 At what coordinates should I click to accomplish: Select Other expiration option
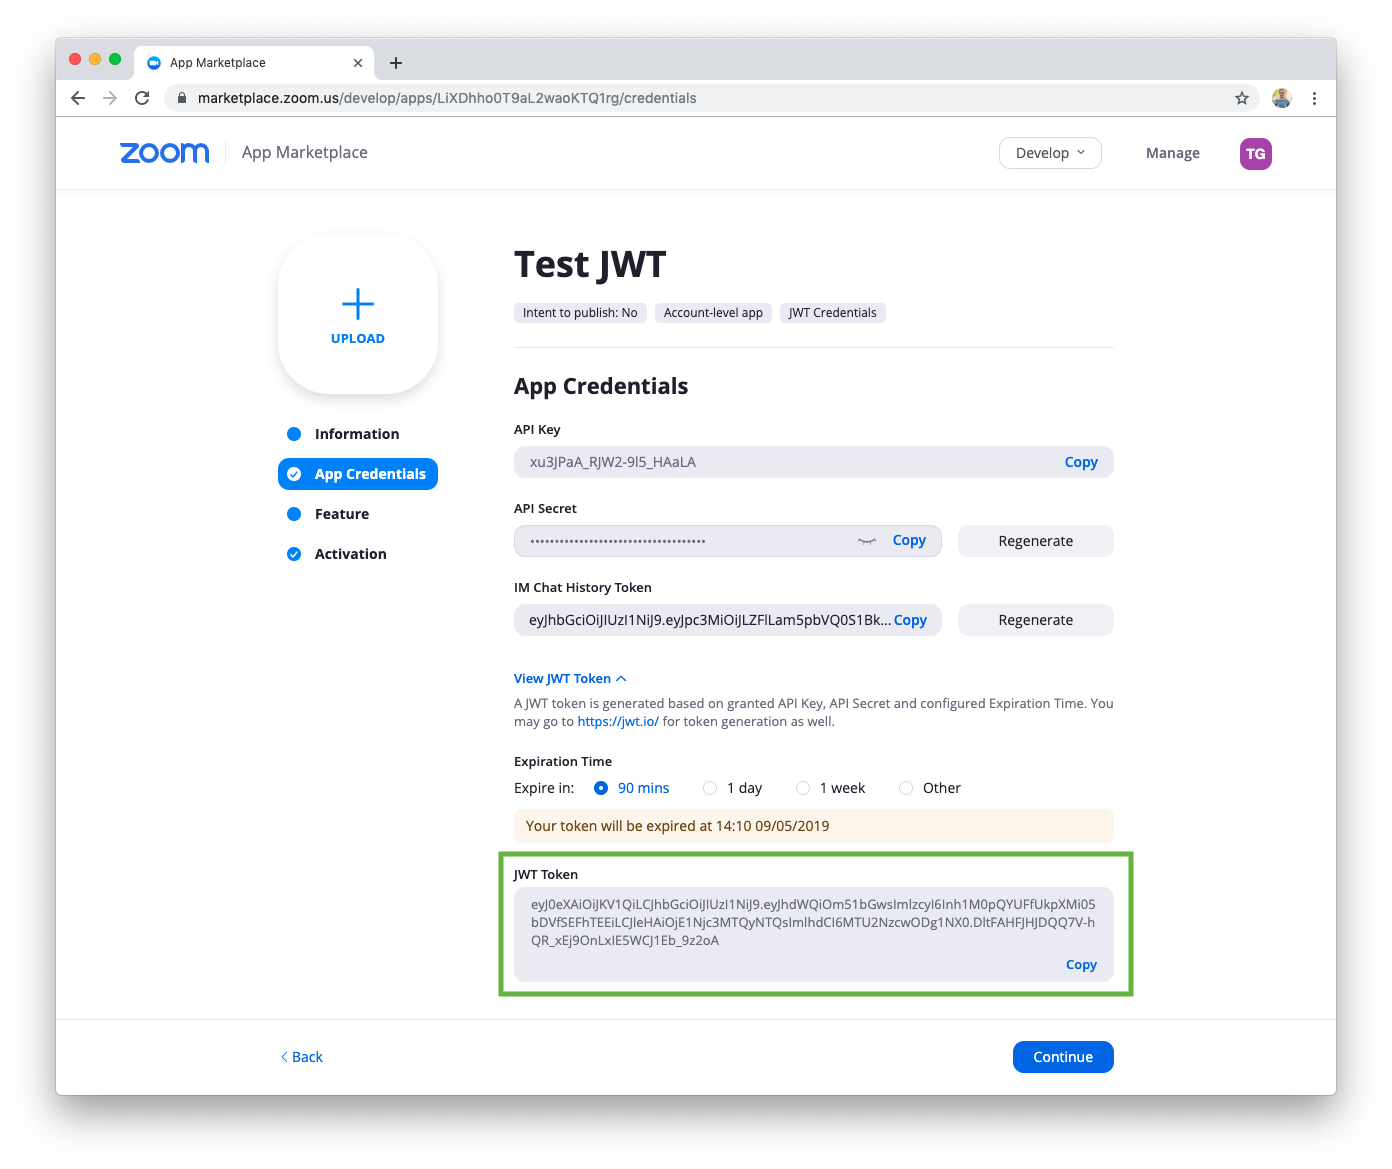point(906,788)
